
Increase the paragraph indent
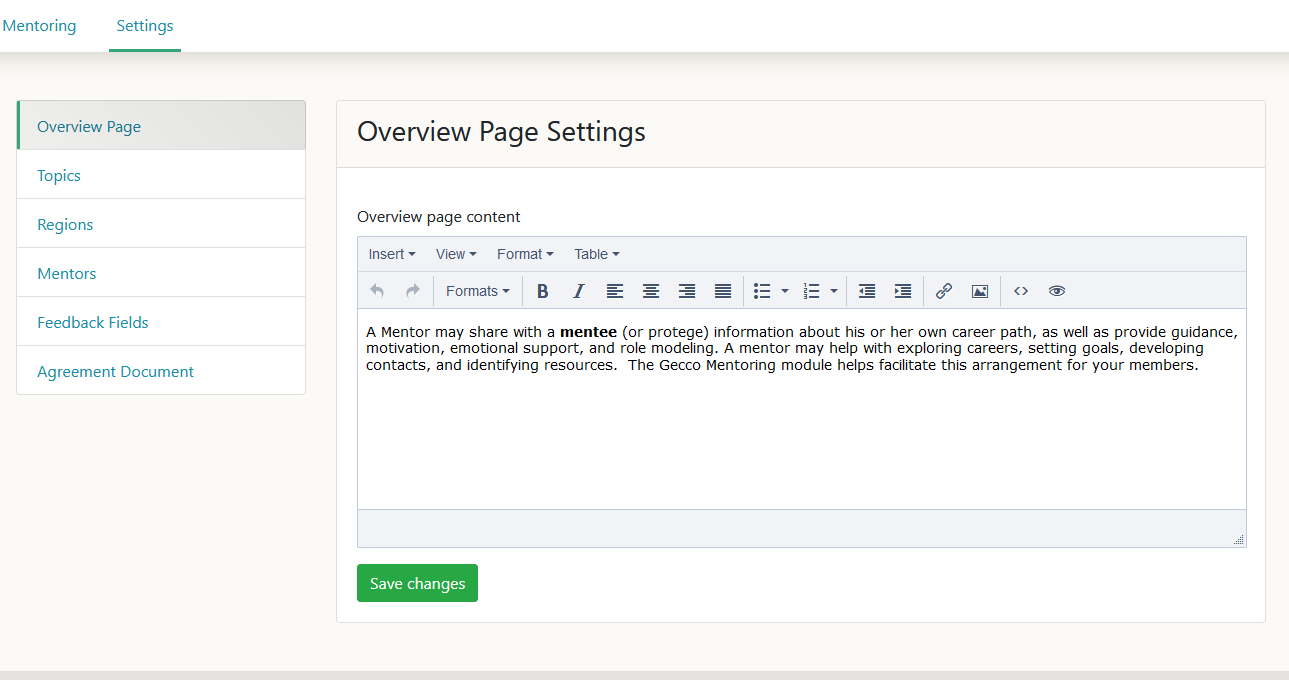pyautogui.click(x=902, y=291)
